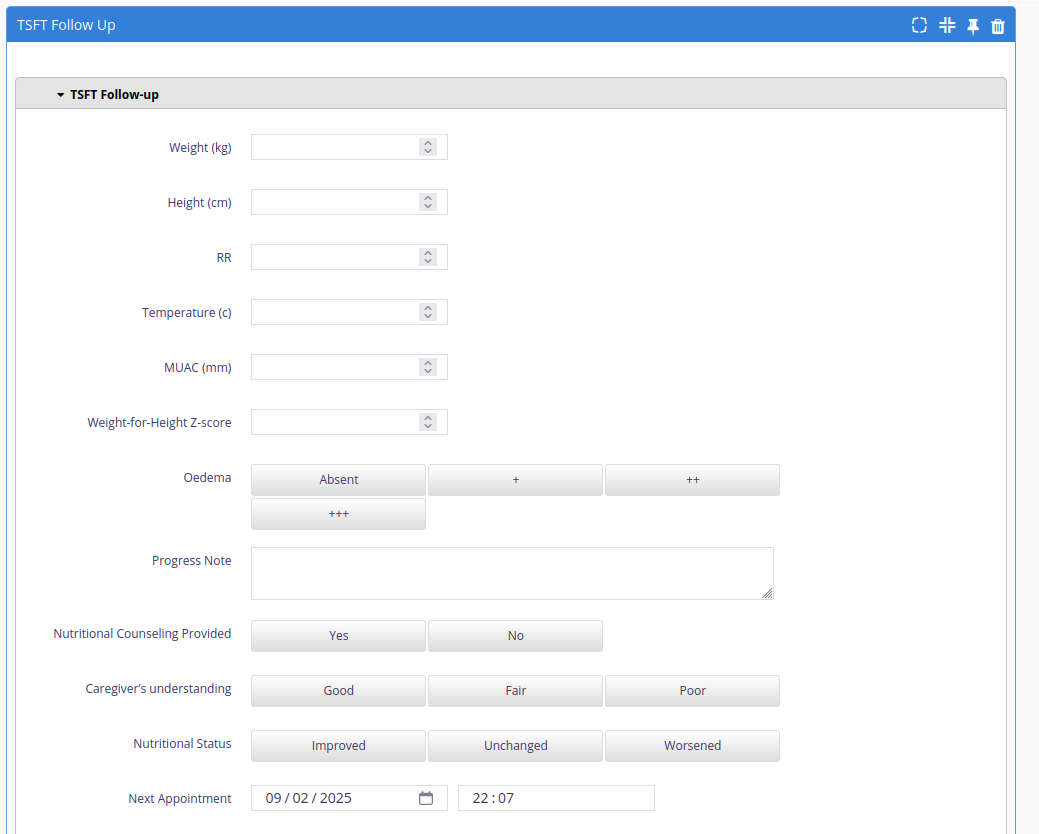
Task: Click the Height (cm) input field
Action: click(x=349, y=202)
